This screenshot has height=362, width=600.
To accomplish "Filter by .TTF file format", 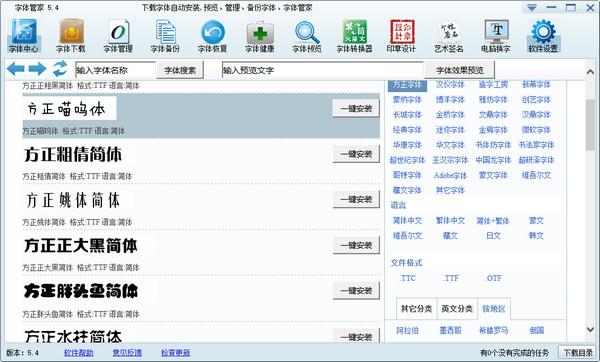I will (451, 278).
